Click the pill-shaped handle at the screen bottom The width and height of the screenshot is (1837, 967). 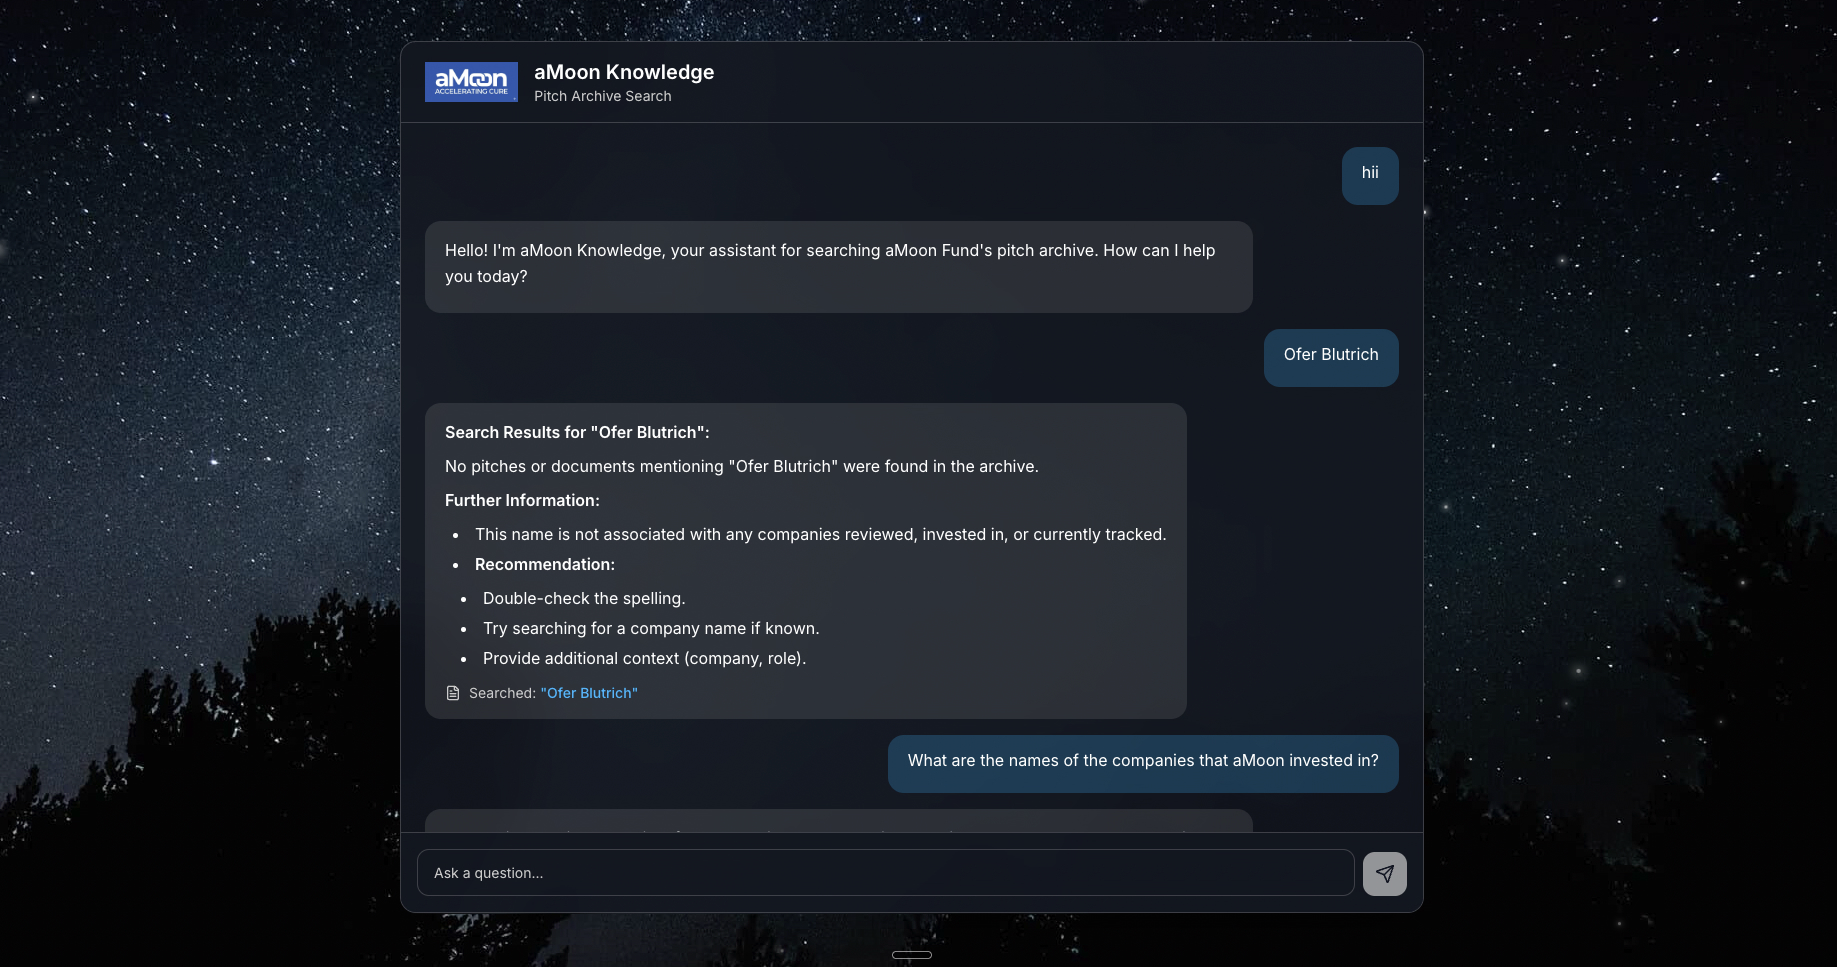point(911,955)
